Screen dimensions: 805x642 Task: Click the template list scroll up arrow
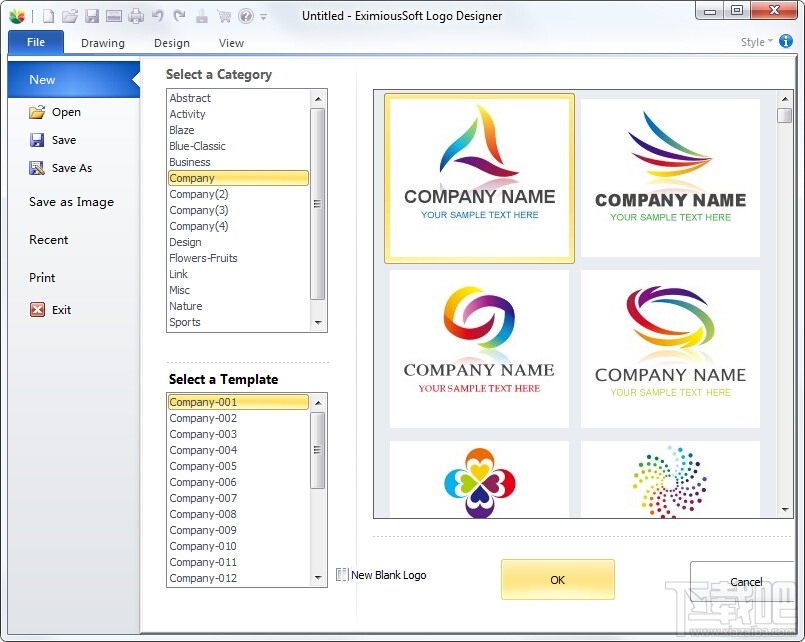[x=318, y=402]
